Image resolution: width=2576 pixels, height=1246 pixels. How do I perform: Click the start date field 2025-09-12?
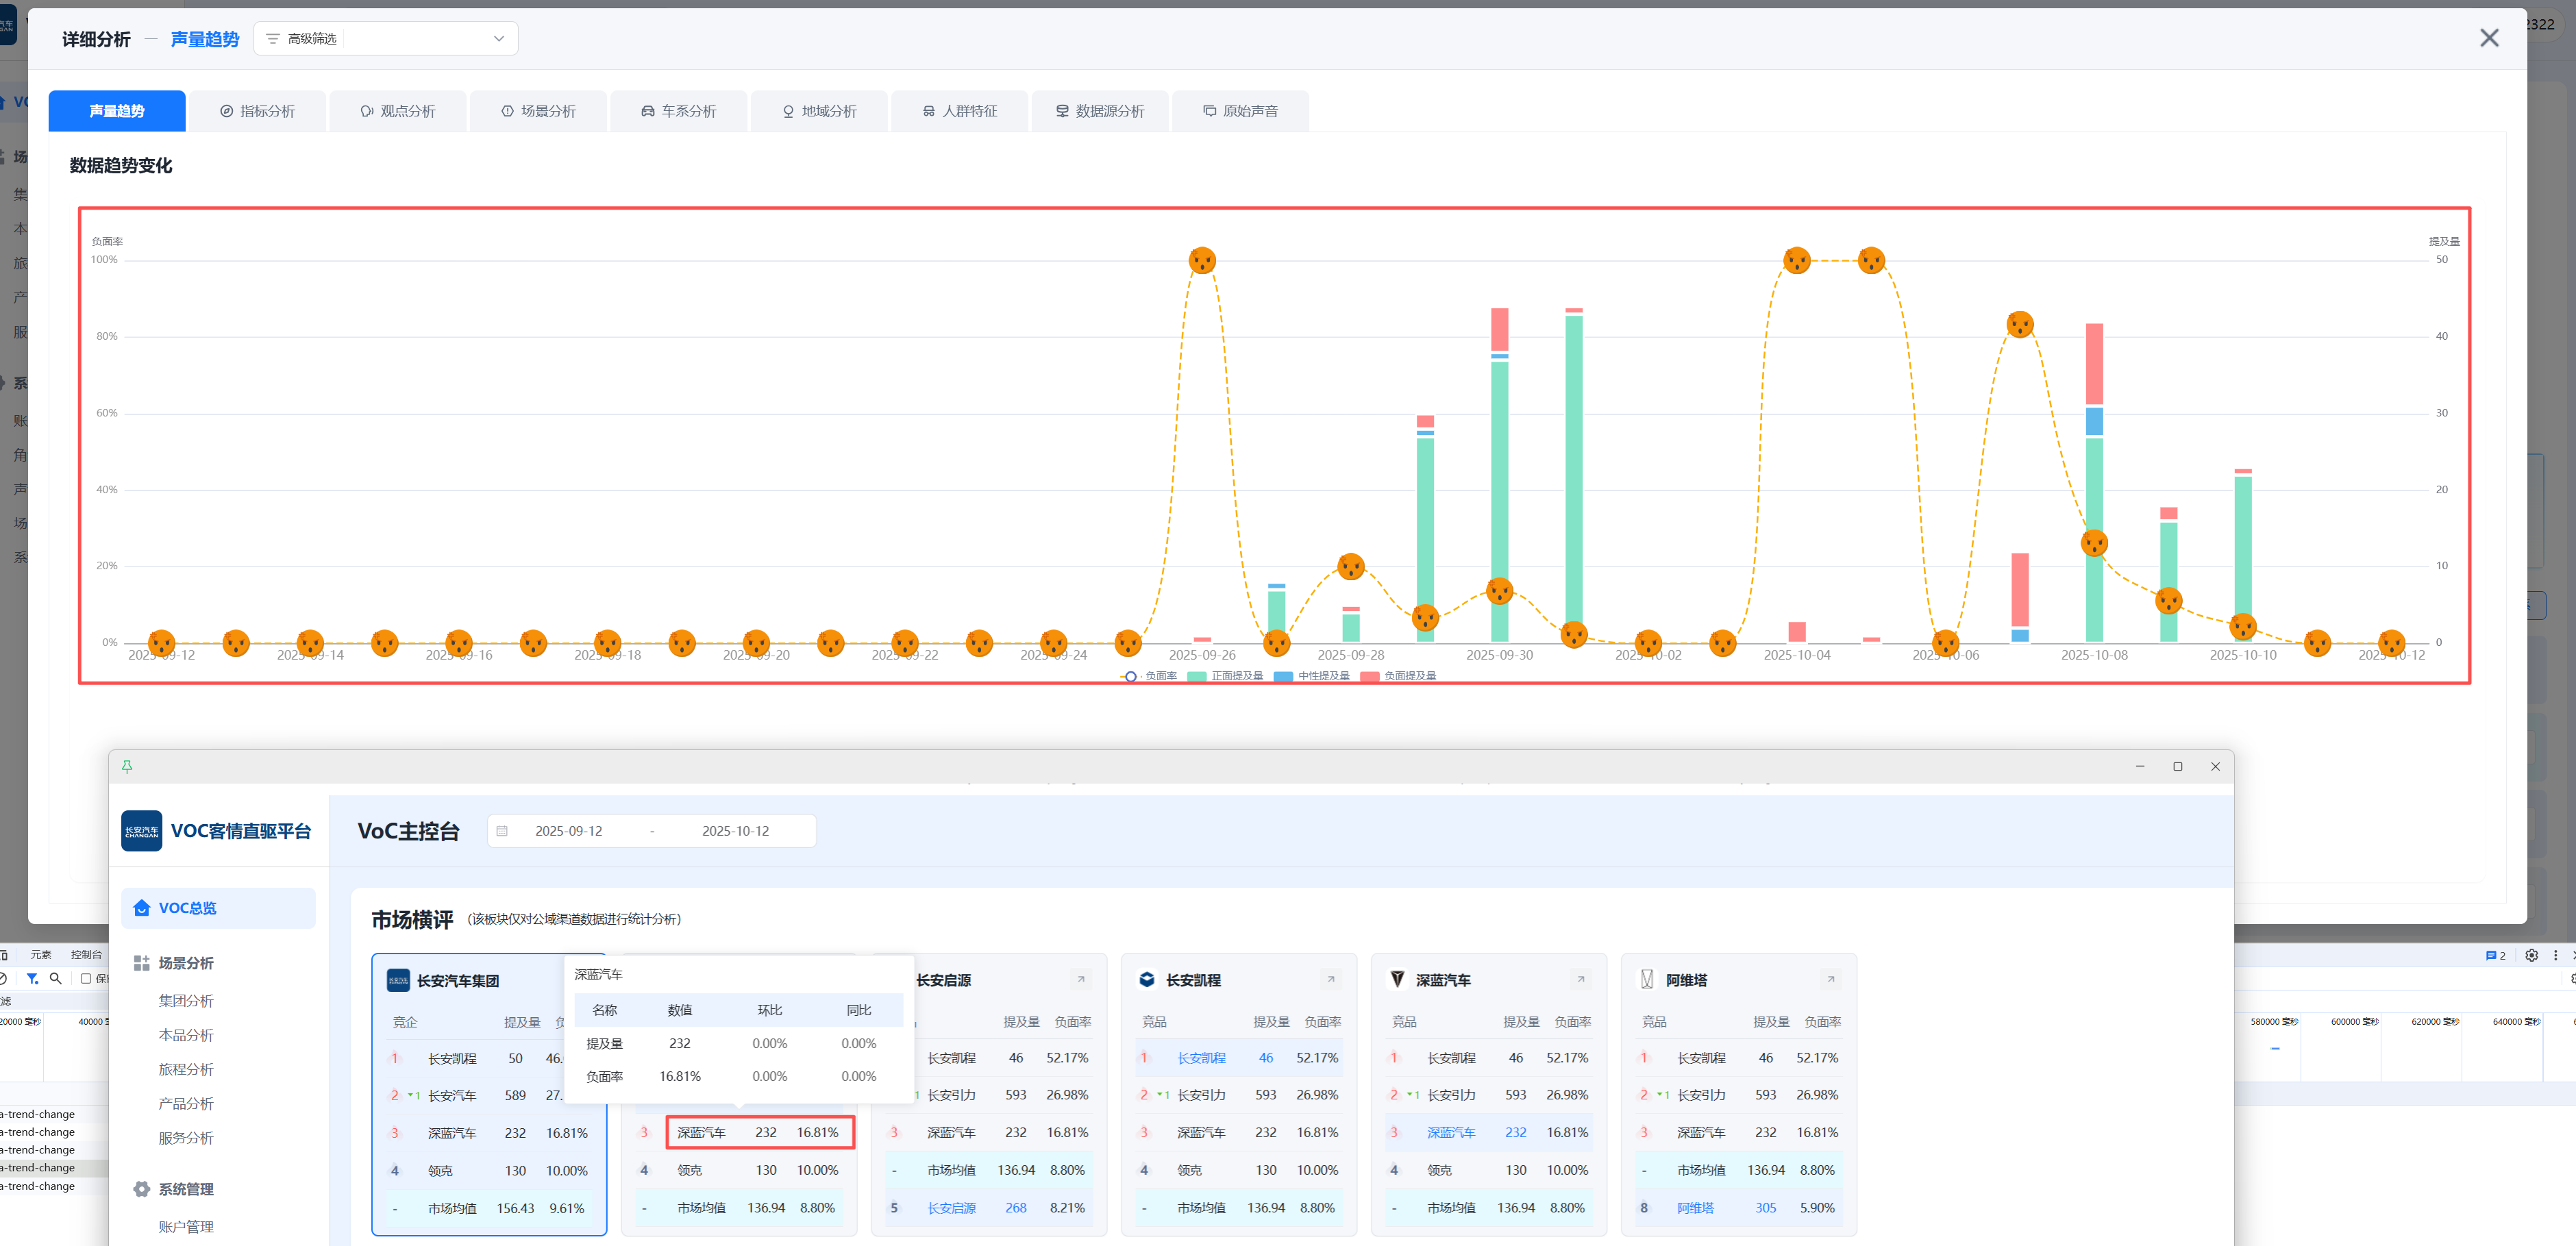(x=568, y=831)
